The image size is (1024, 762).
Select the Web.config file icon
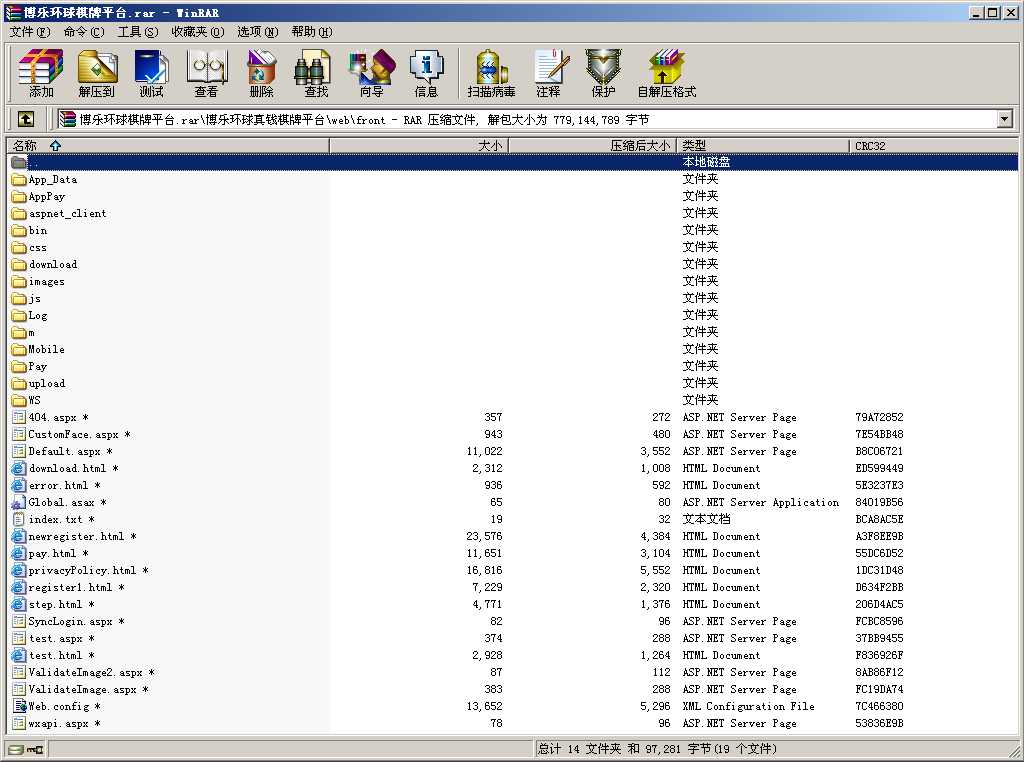pyautogui.click(x=20, y=706)
